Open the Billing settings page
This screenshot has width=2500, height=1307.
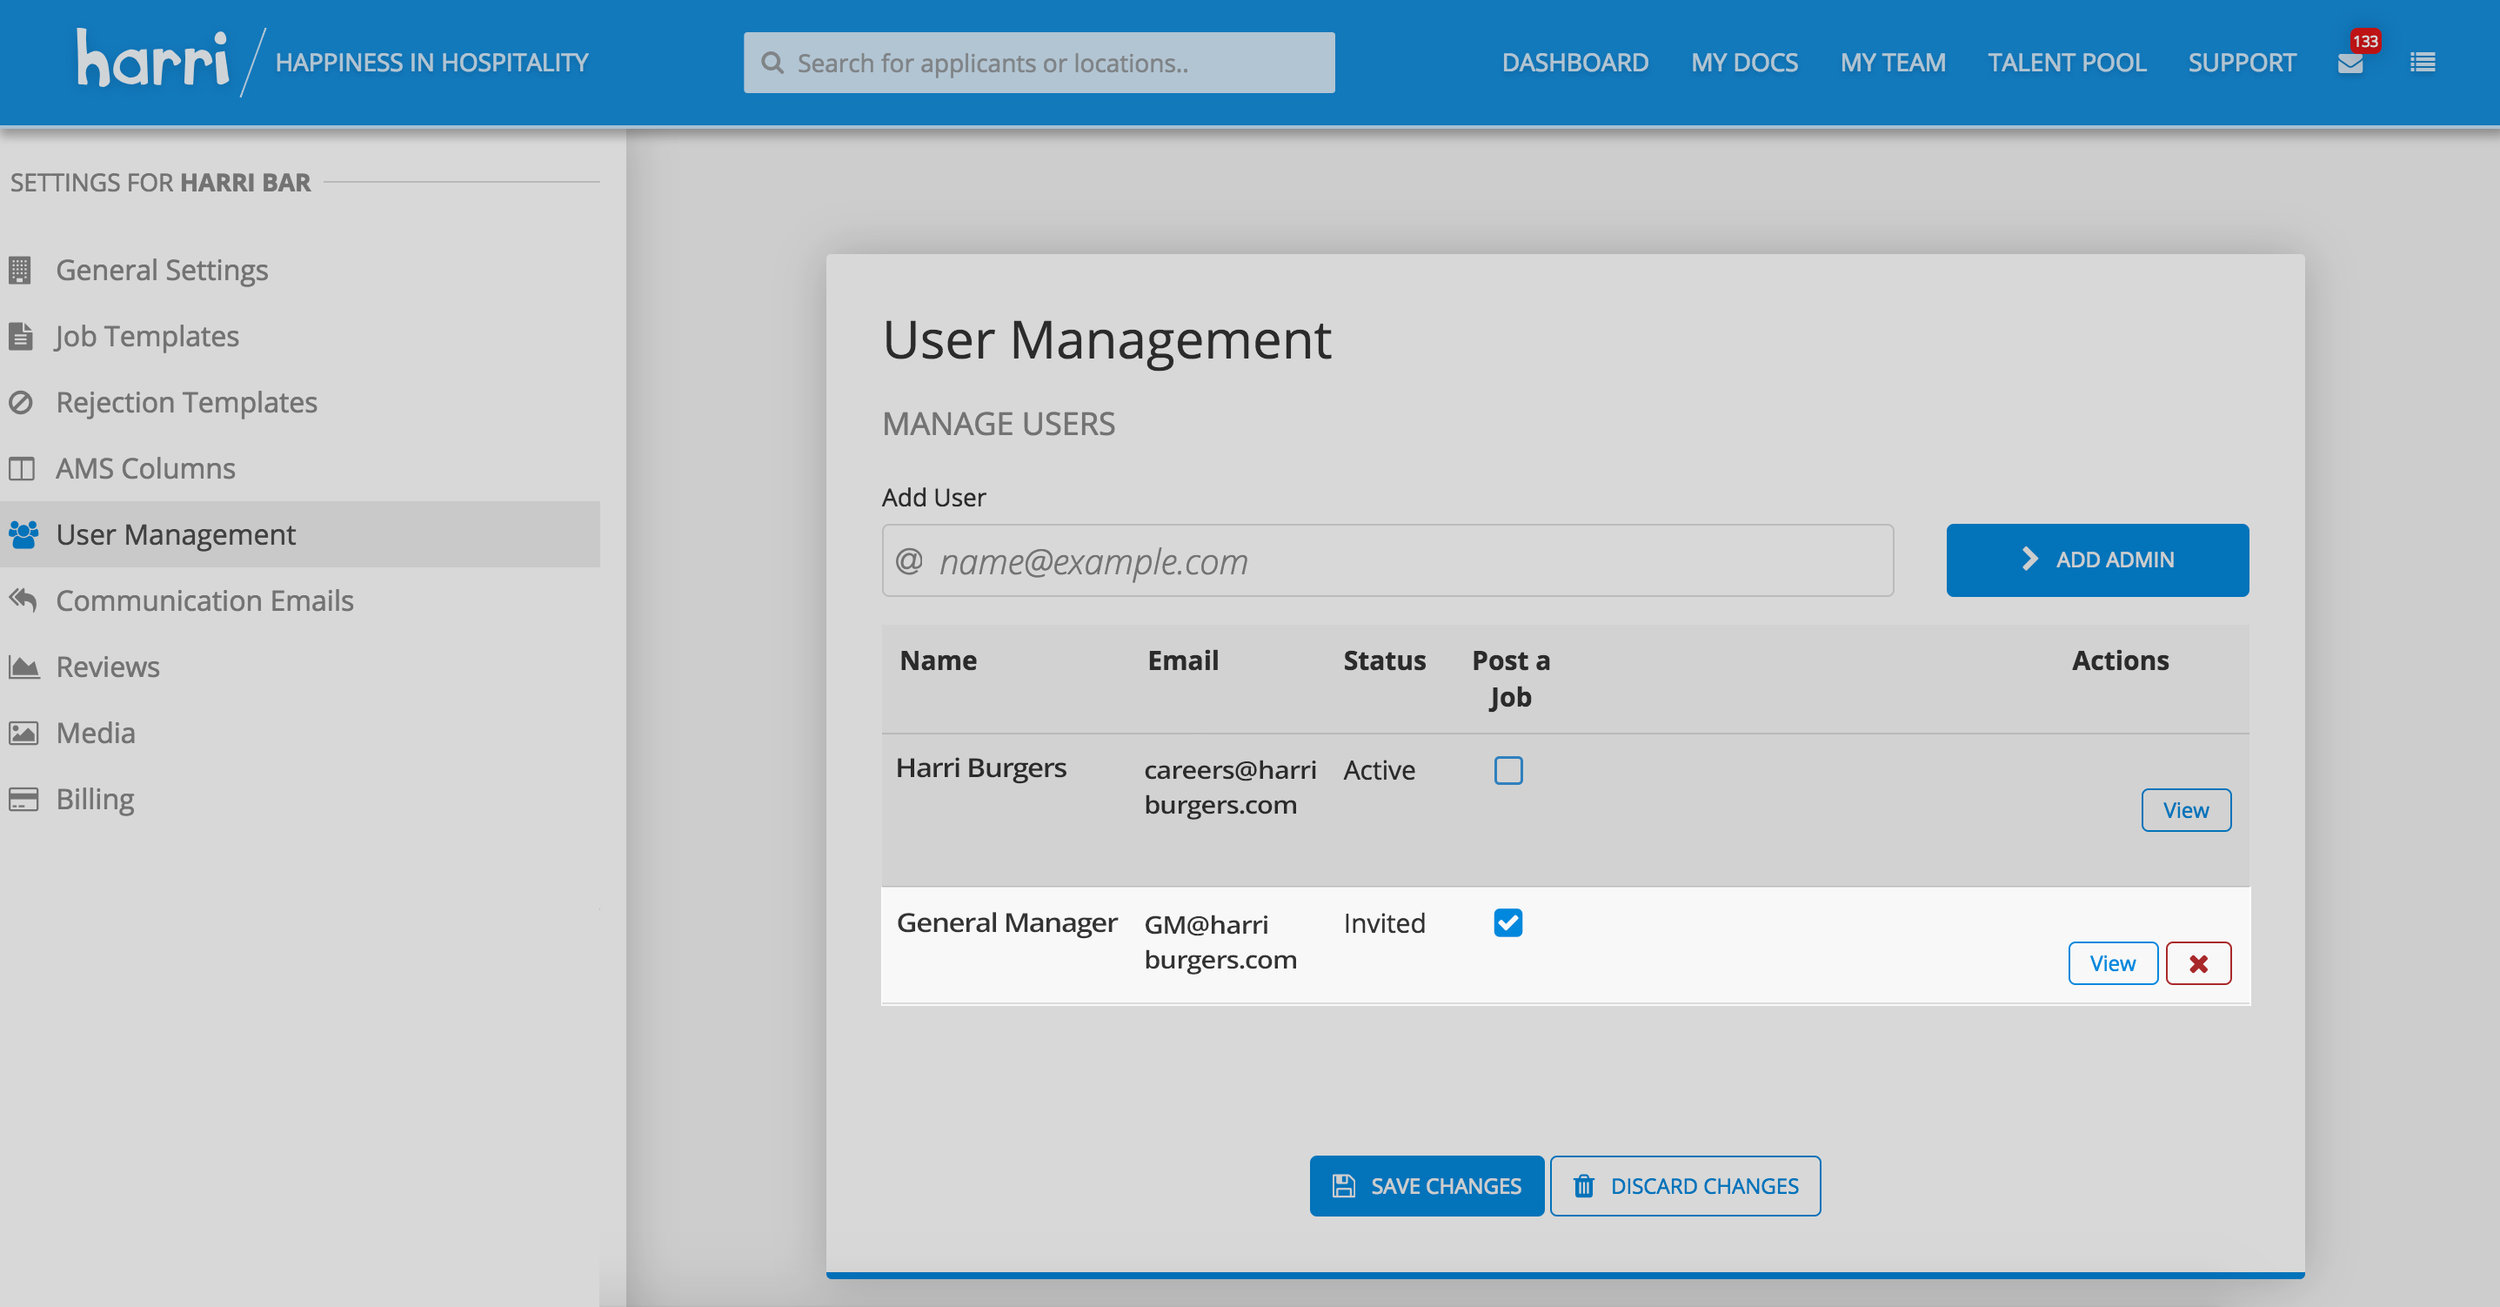tap(95, 799)
